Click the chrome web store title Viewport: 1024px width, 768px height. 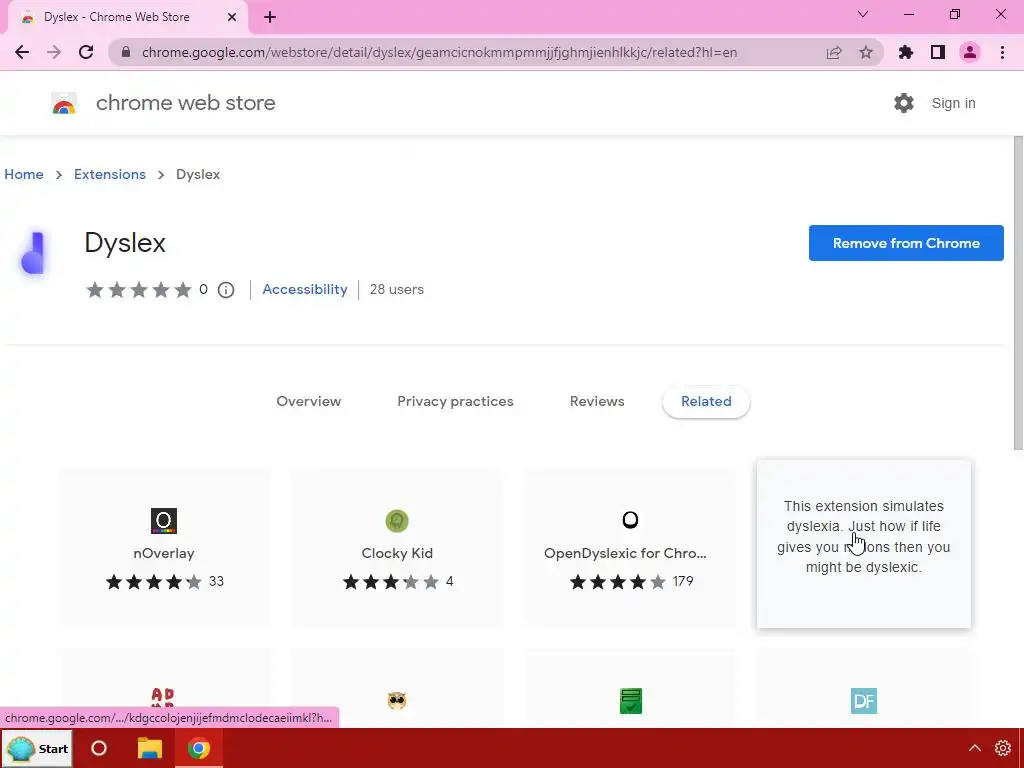185,103
